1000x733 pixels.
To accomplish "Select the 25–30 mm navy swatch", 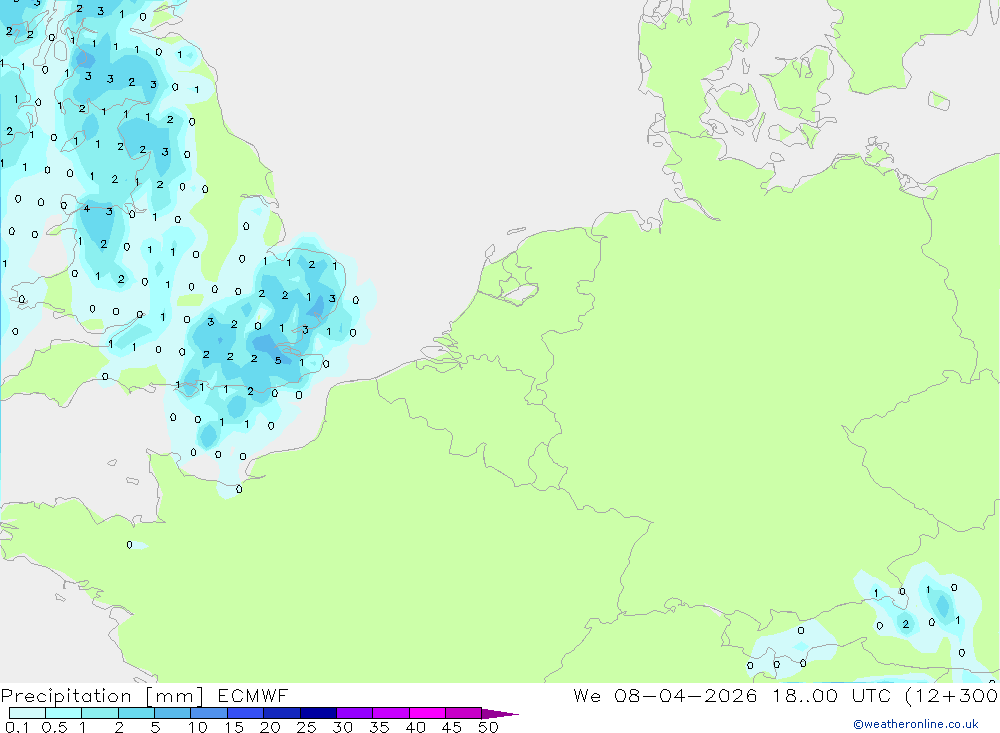I will pyautogui.click(x=318, y=713).
